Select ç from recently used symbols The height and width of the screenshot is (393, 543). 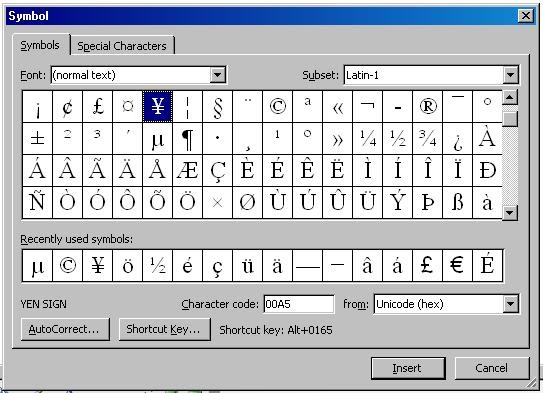217,266
